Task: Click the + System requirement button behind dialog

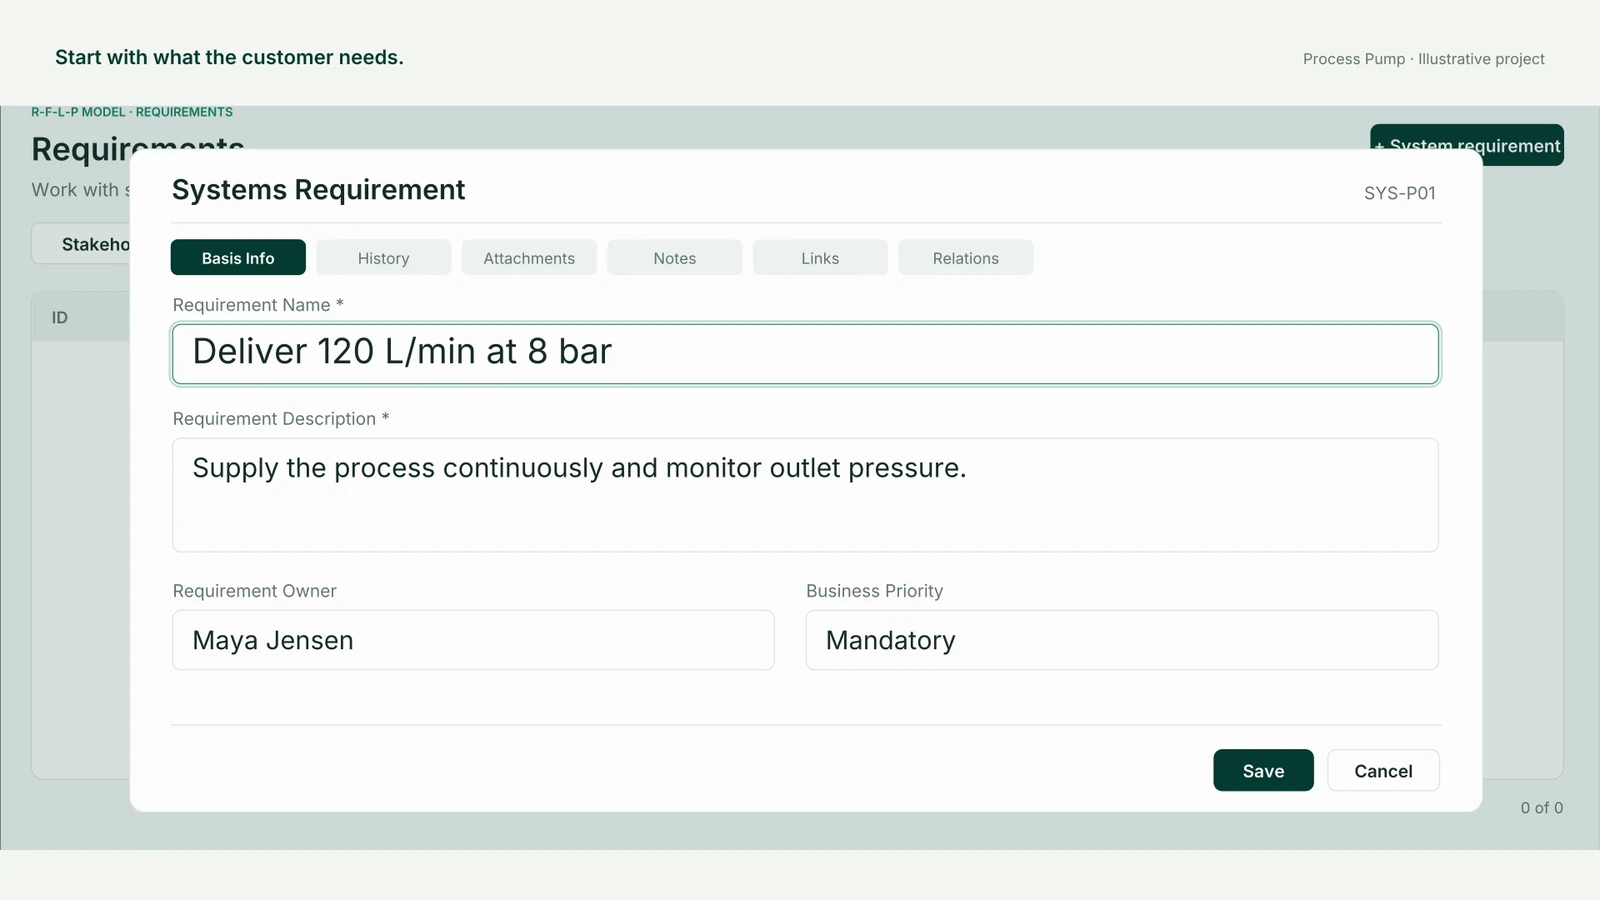Action: pos(1467,137)
